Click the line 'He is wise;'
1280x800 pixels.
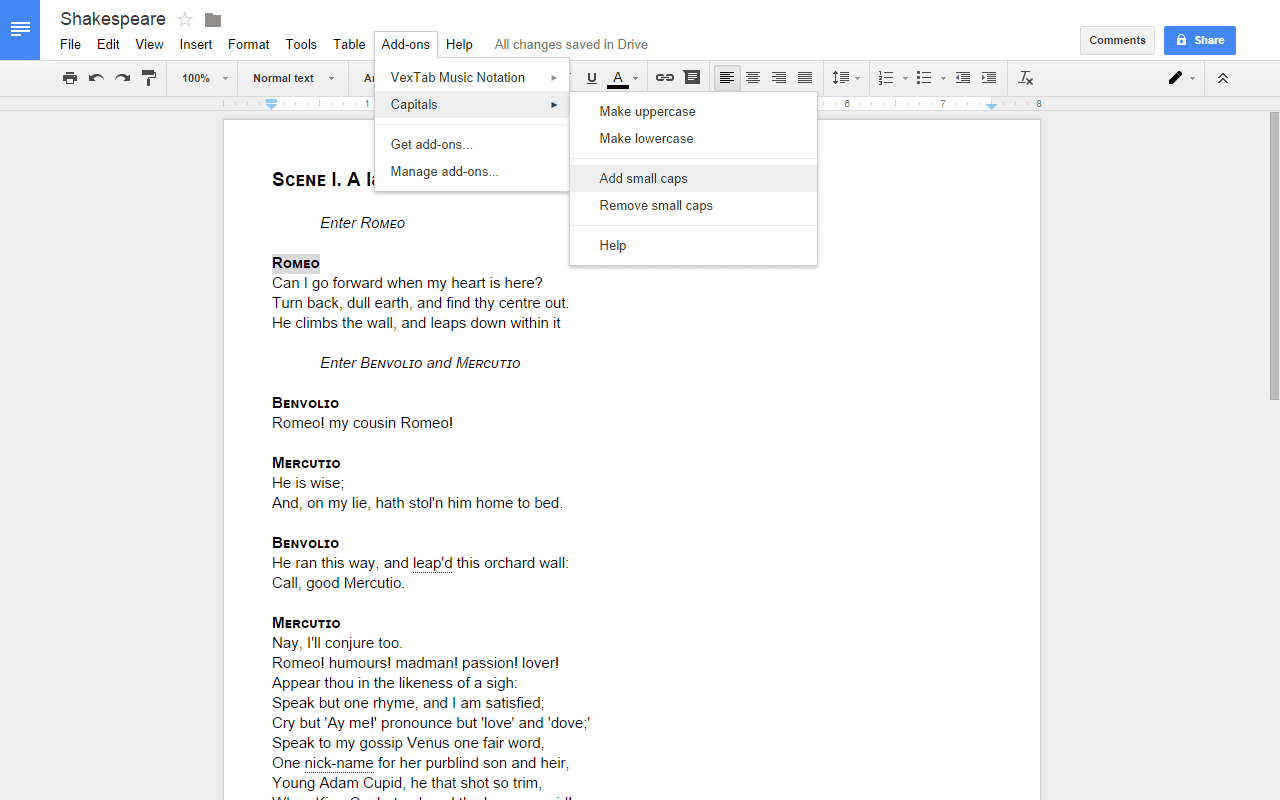[x=308, y=483]
